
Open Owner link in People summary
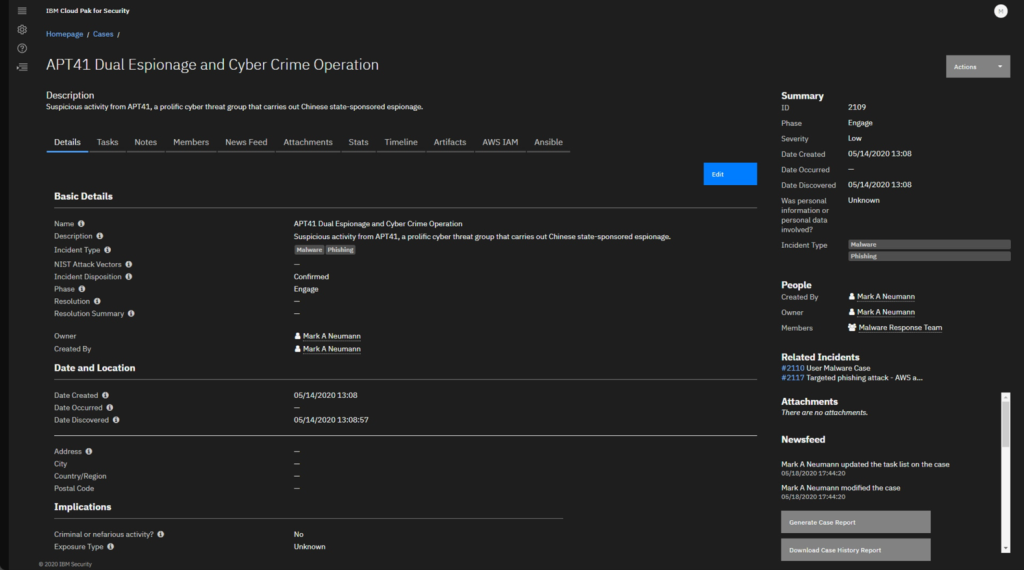click(x=886, y=312)
